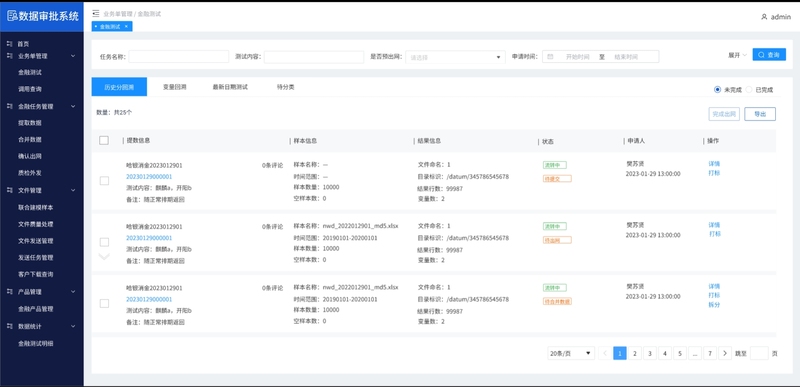Collapse the sidebar with the hamburger icon
Screen dimensions: 800x387
coord(96,14)
